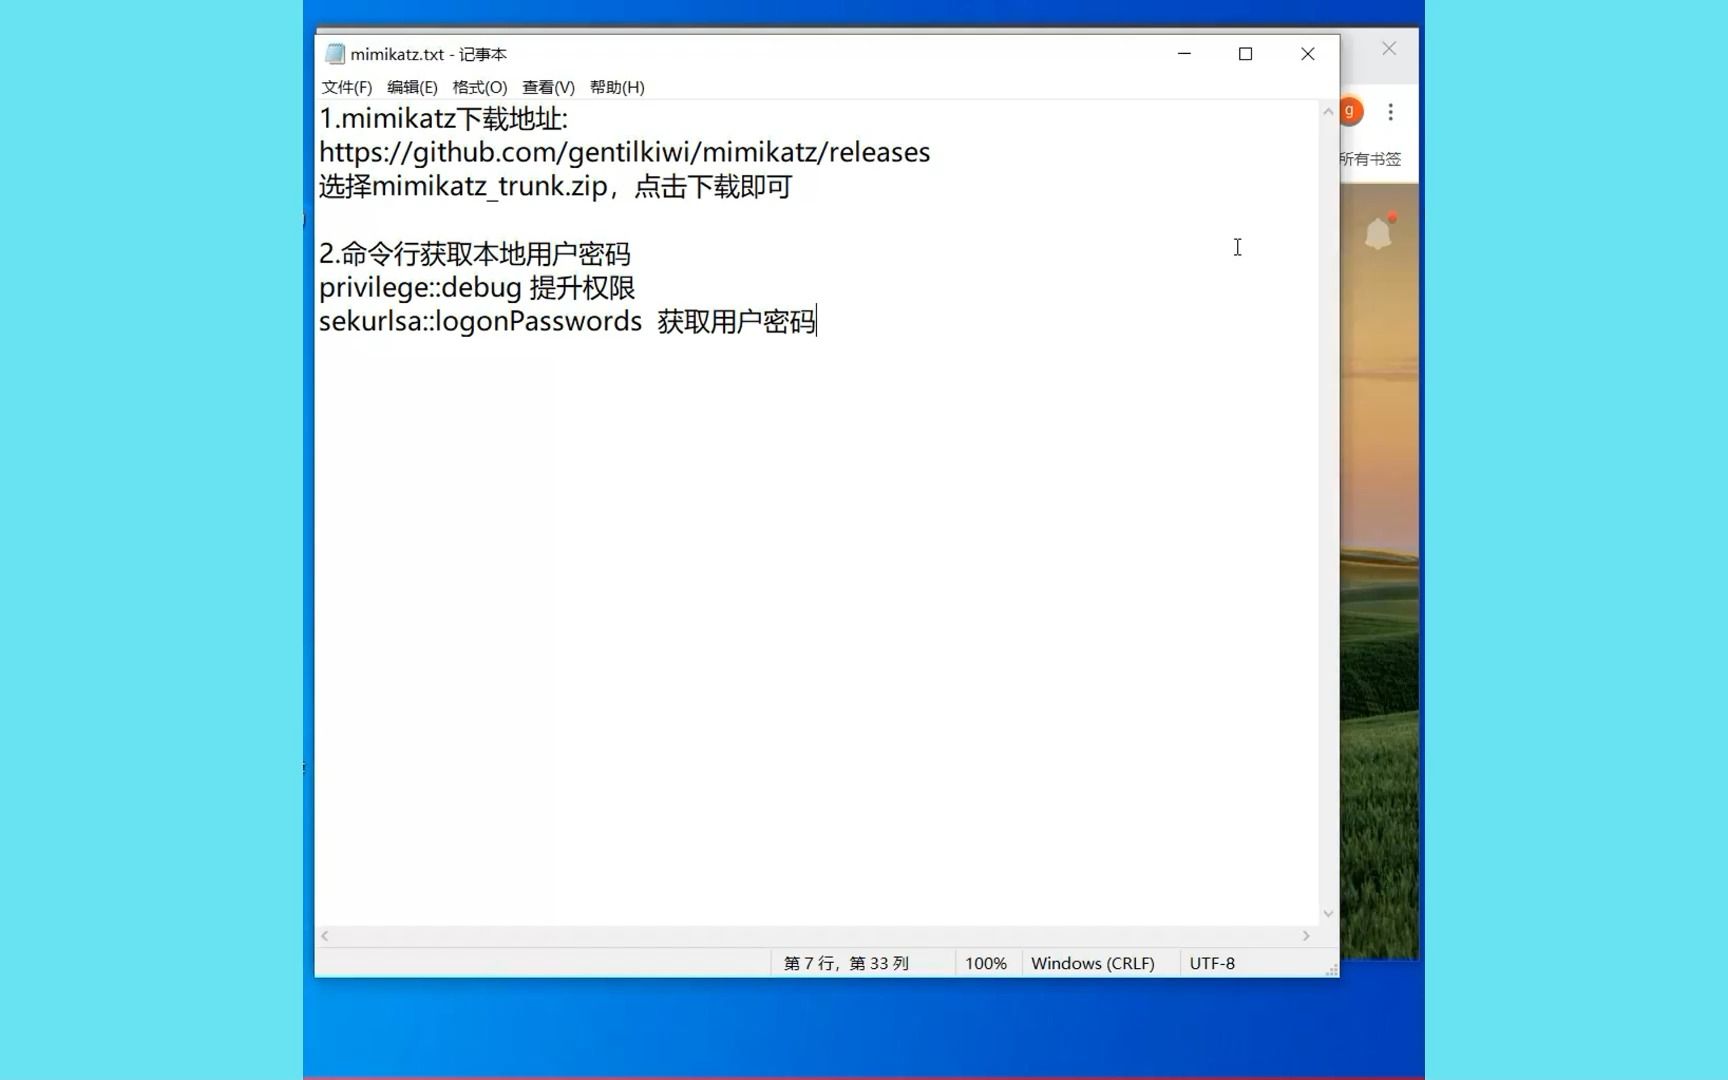This screenshot has width=1728, height=1080.
Task: Click the horizontal scrollbar left arrow
Action: tap(325, 936)
